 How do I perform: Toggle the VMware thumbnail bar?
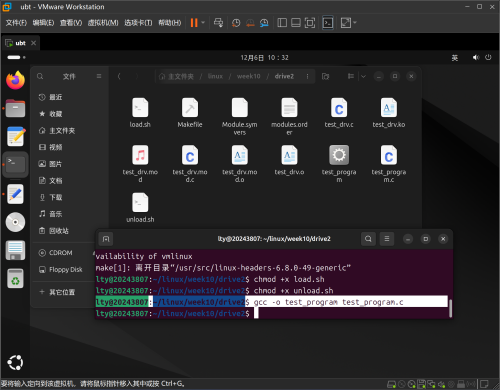pos(296,23)
